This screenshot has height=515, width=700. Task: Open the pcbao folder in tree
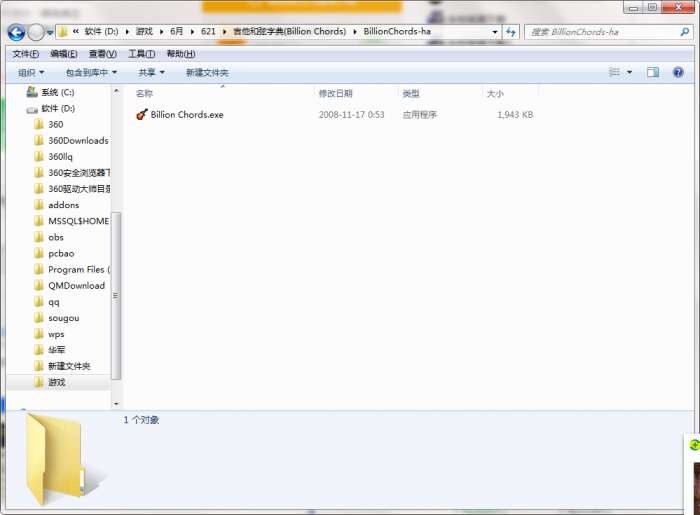(x=61, y=253)
